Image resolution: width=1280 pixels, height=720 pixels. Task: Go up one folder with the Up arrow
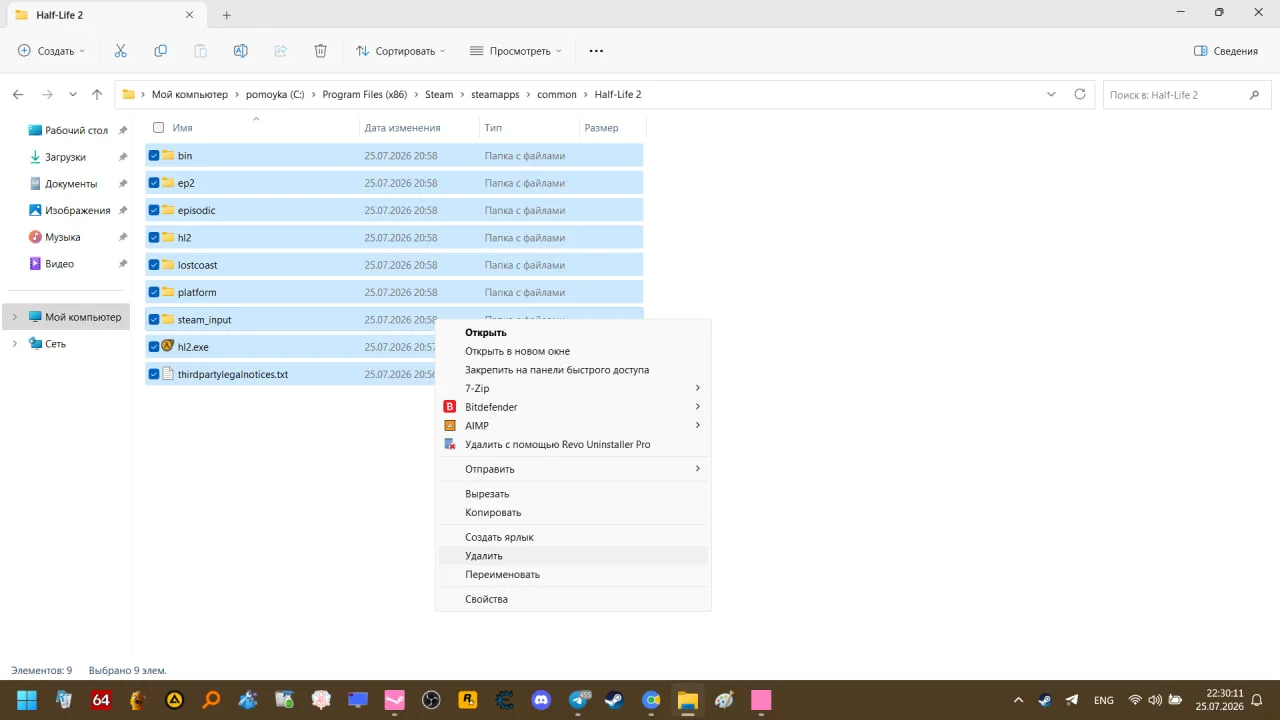click(x=97, y=94)
